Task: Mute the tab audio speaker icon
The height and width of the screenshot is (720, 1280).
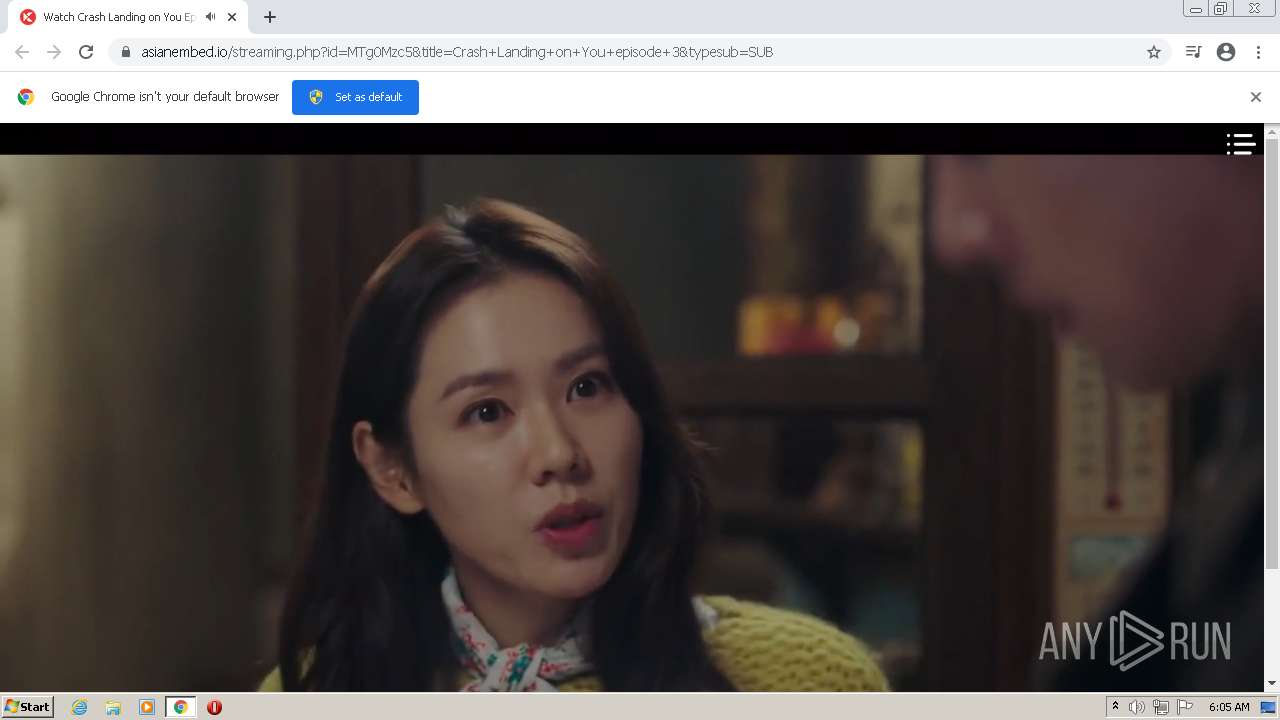Action: [210, 17]
